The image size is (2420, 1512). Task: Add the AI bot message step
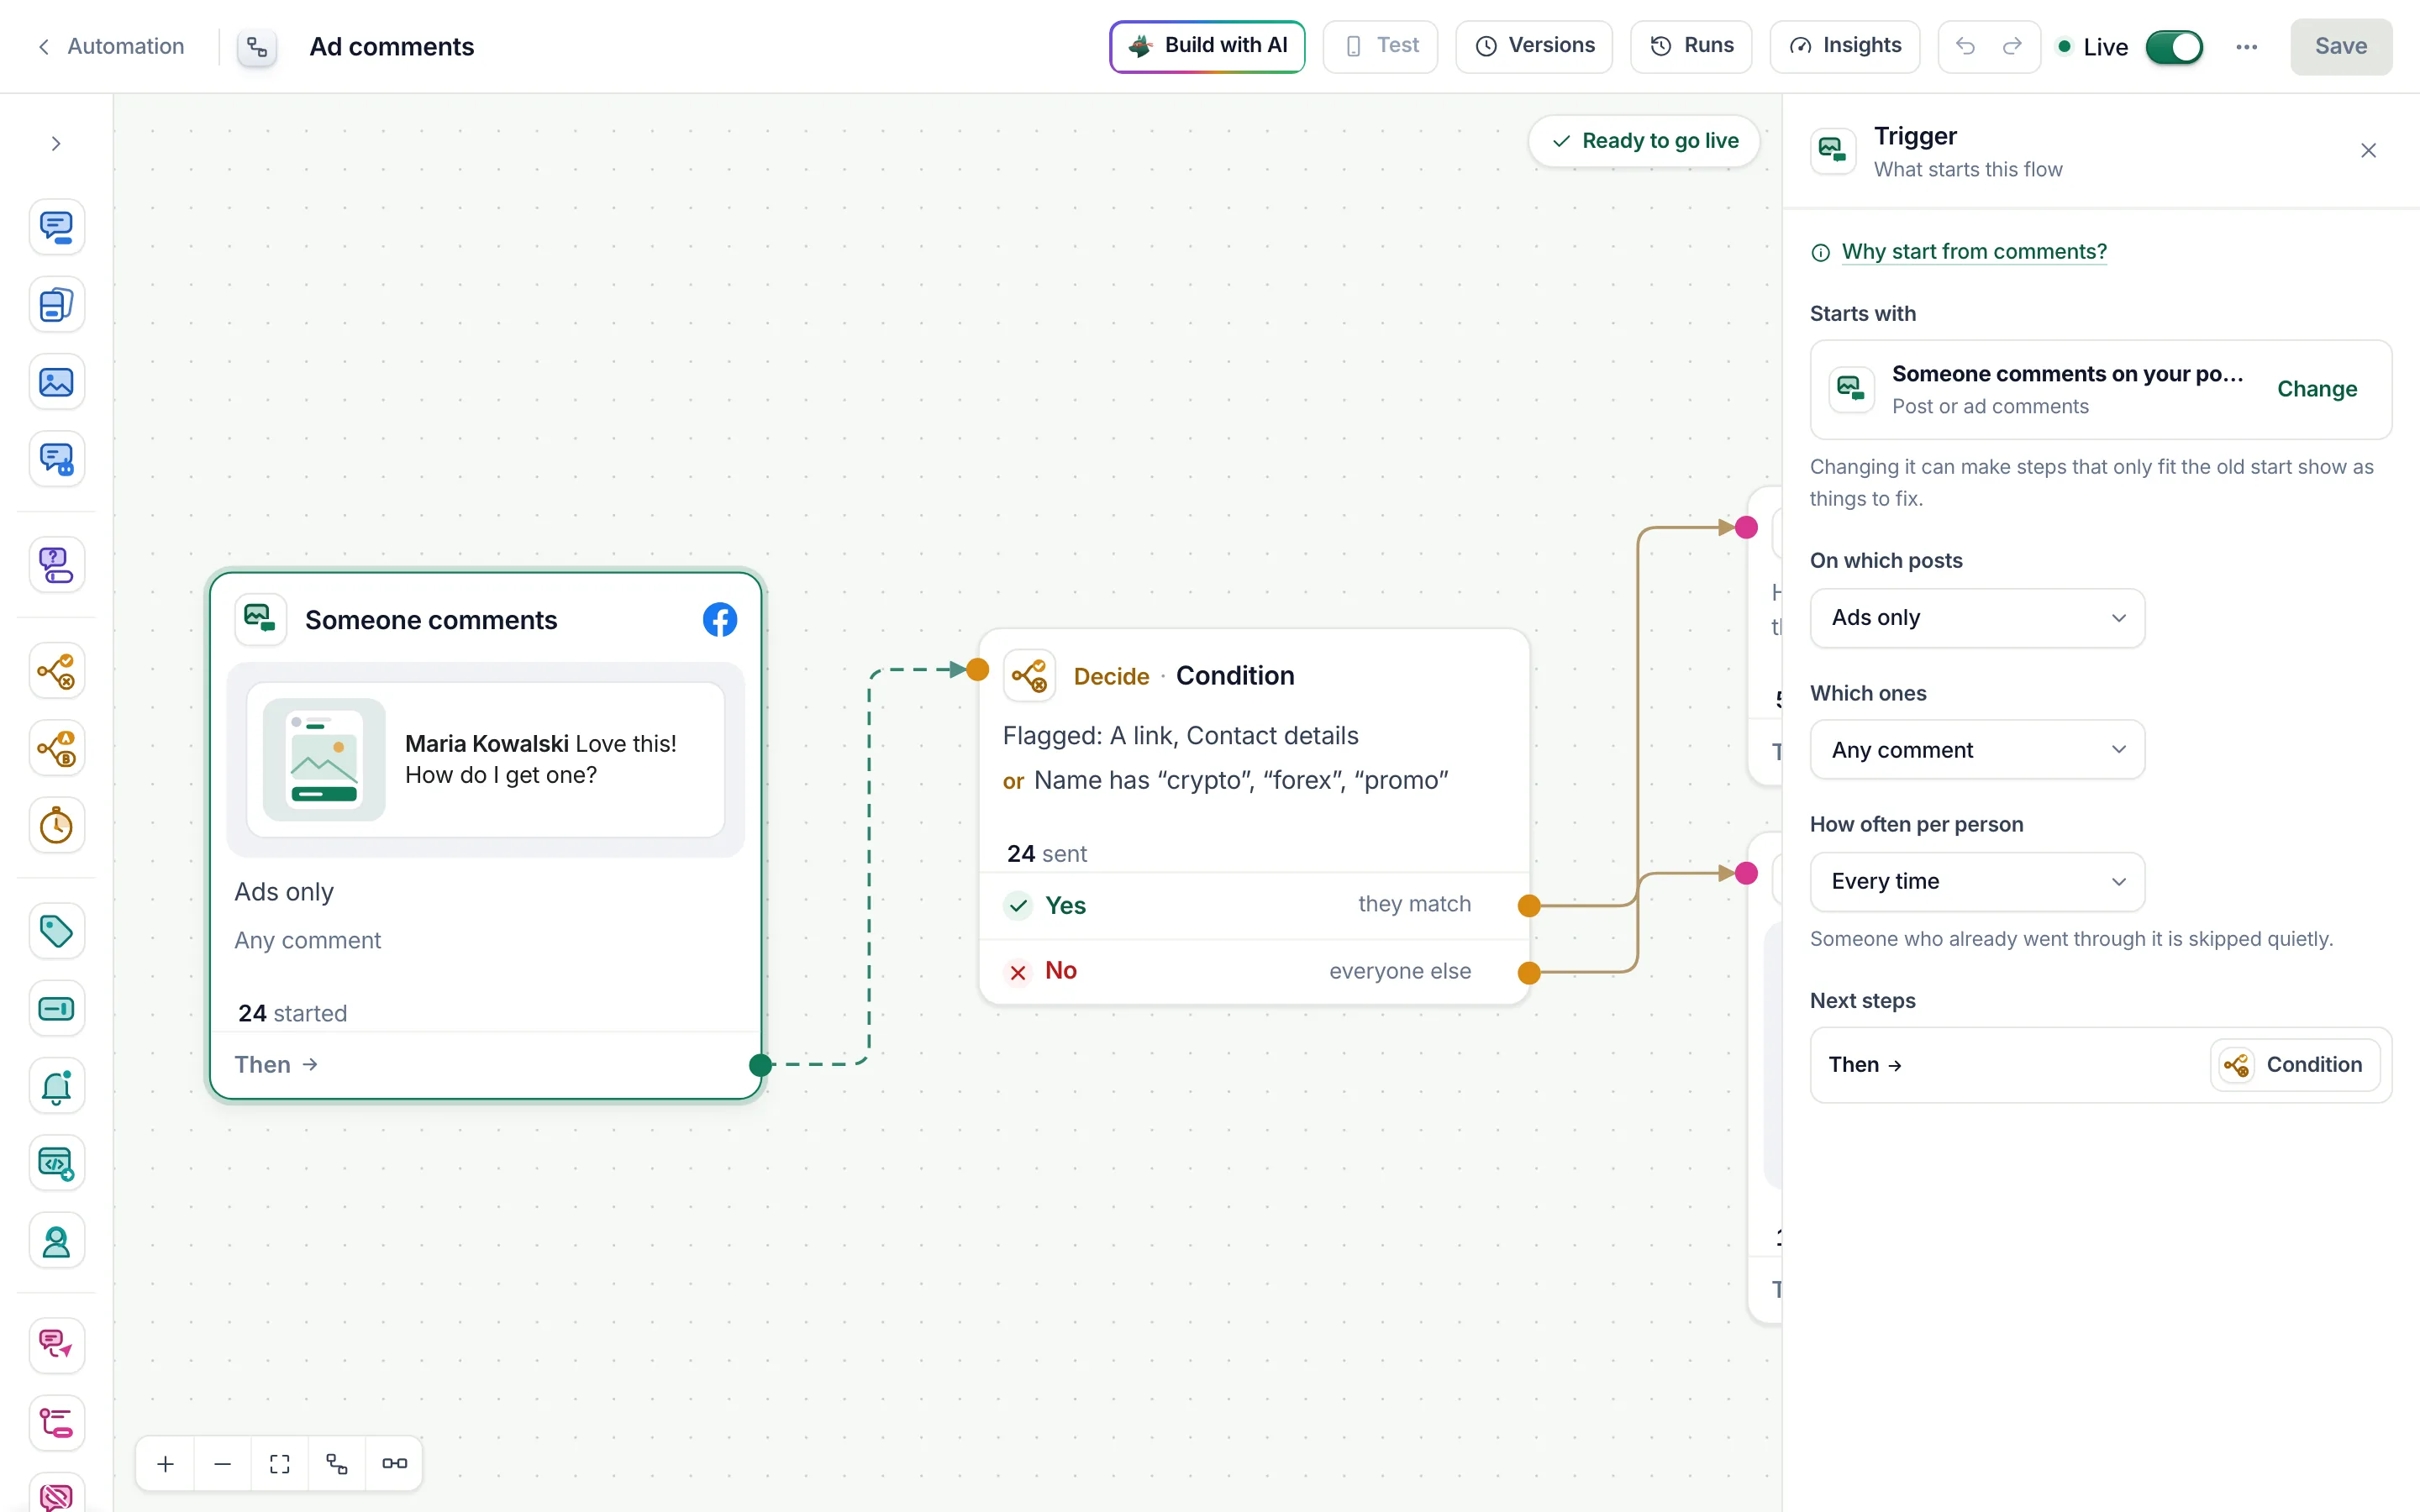click(56, 459)
